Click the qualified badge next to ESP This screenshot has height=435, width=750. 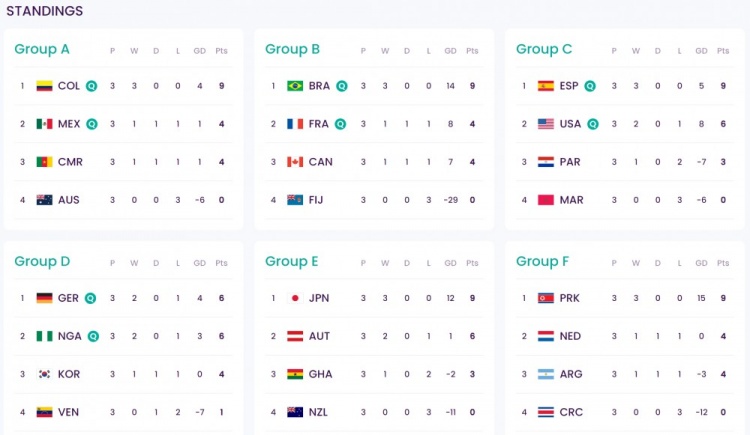pos(590,86)
